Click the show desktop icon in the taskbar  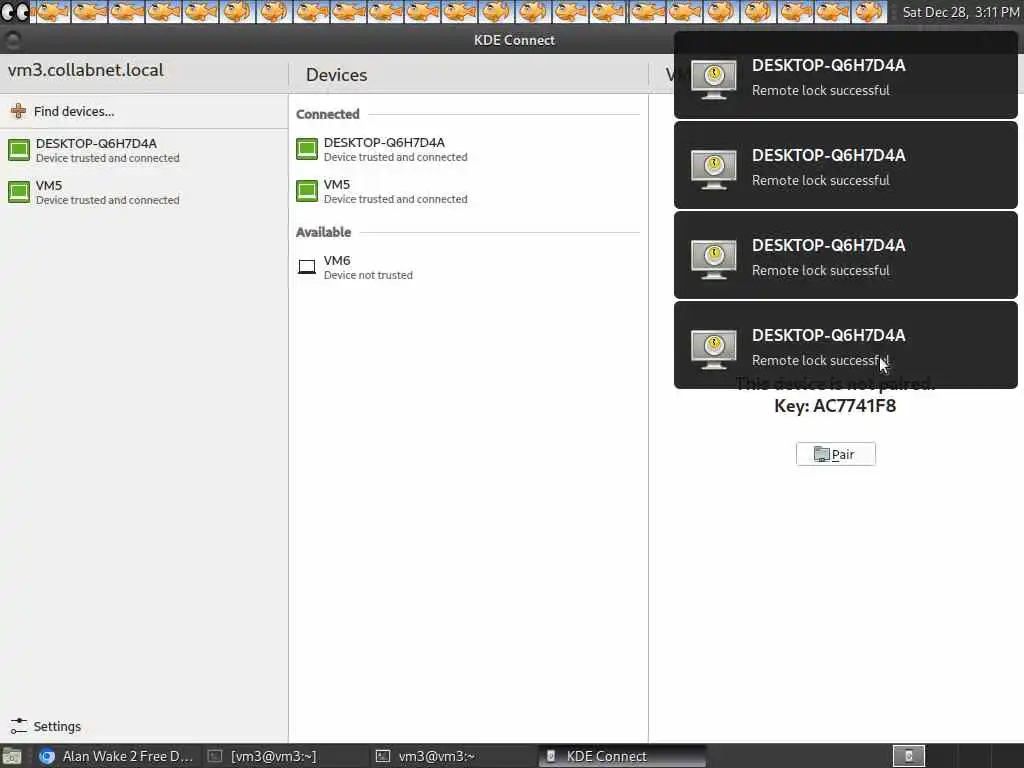(12, 756)
